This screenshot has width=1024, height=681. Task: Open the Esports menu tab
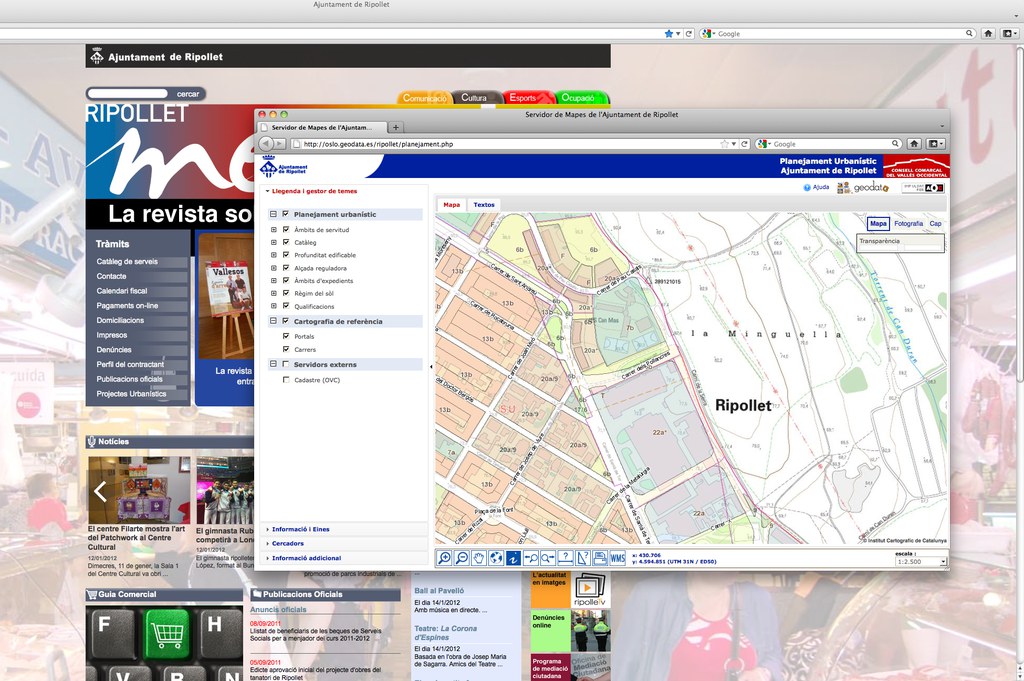tap(526, 98)
